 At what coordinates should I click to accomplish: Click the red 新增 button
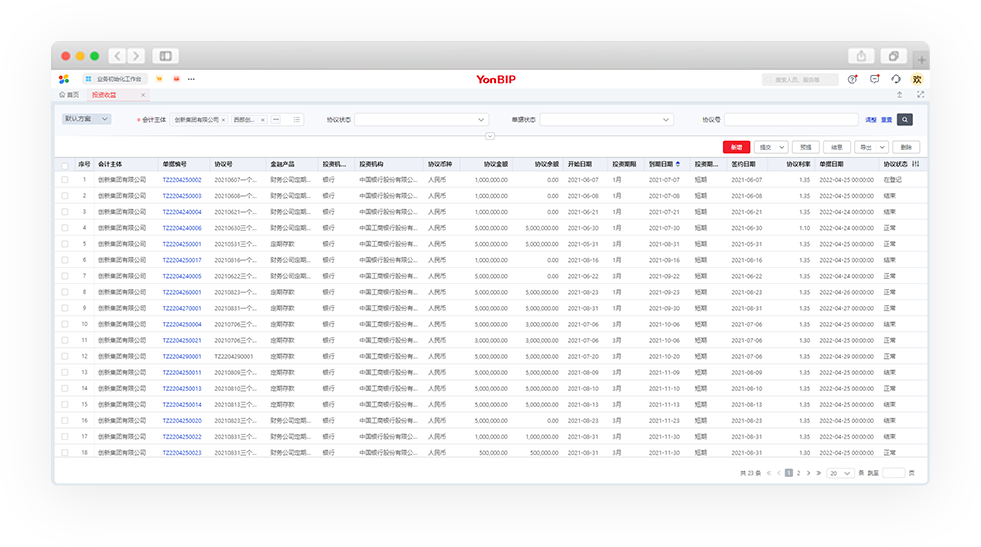point(736,147)
